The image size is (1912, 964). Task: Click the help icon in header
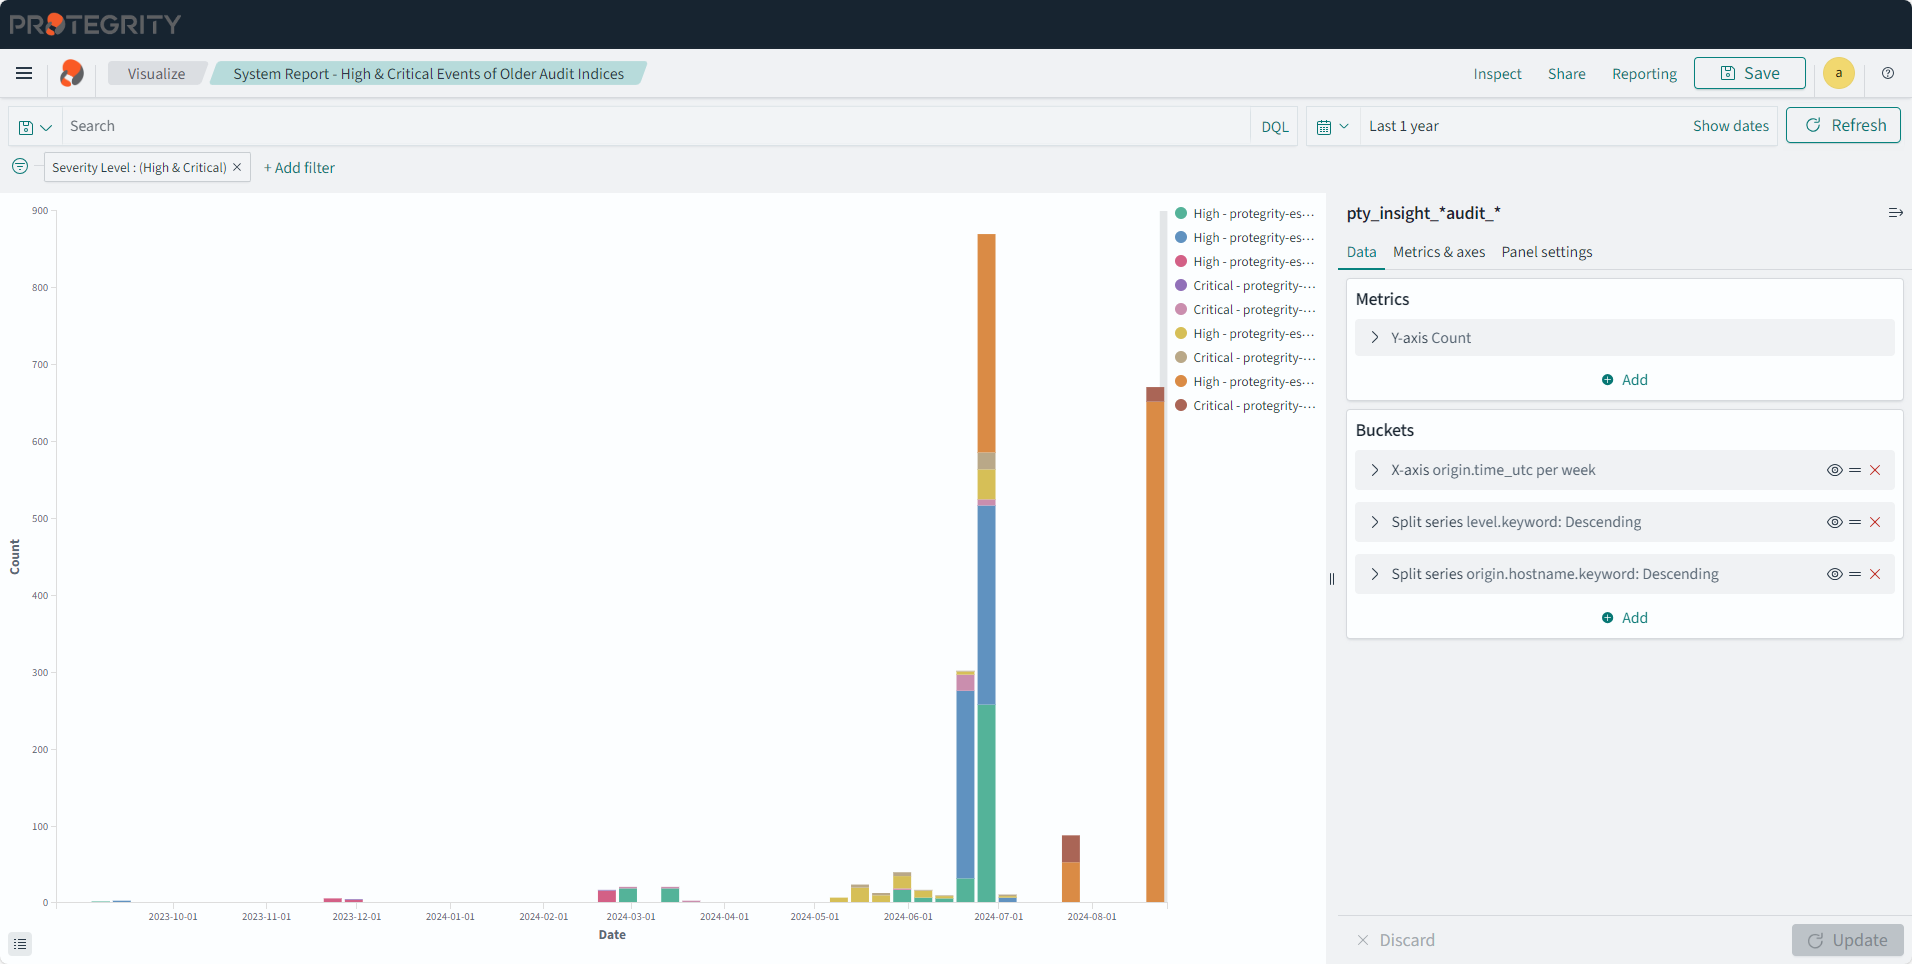1888,73
